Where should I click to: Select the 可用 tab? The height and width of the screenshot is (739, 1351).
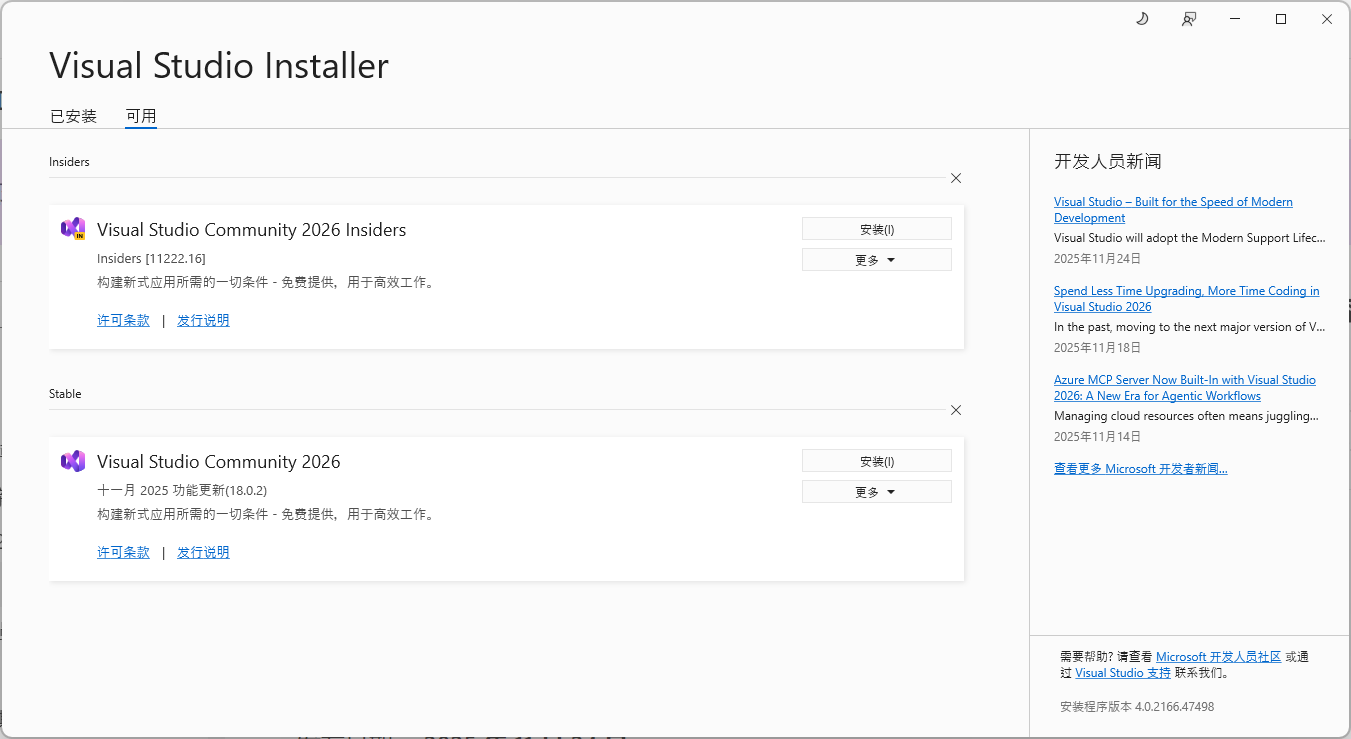141,116
